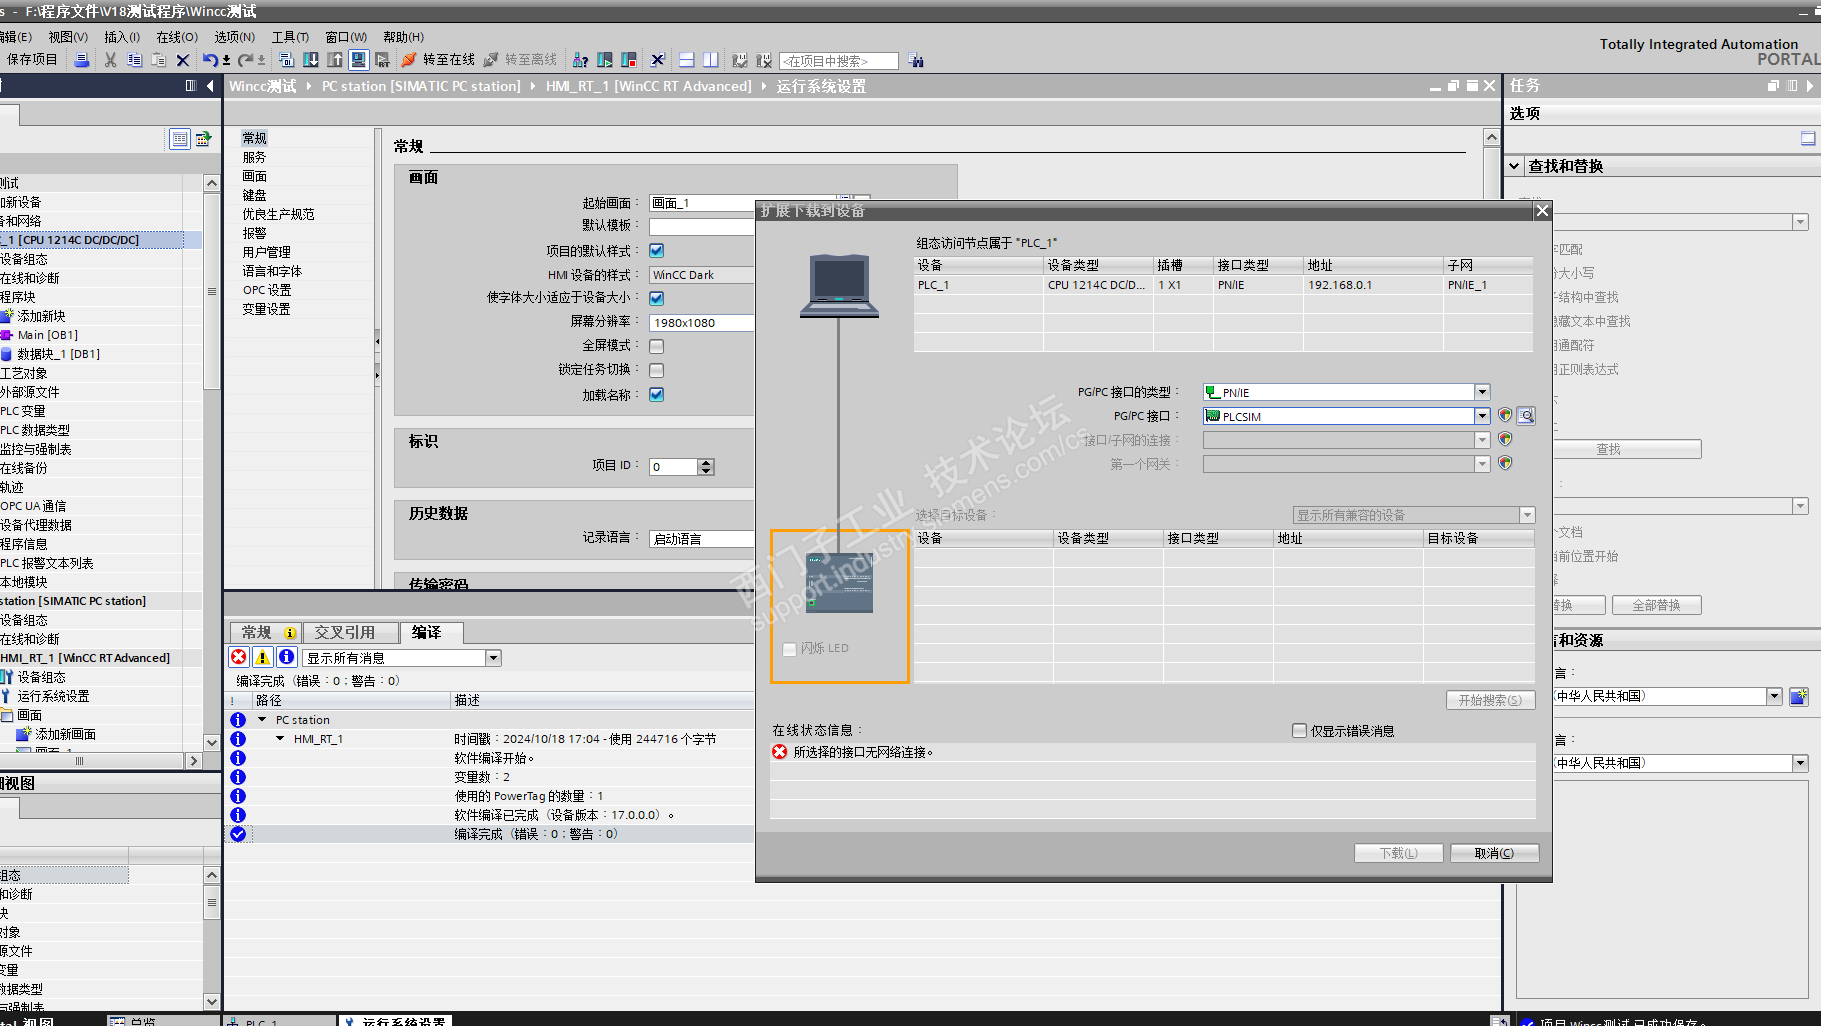Click the search-in-project binoculars icon

pyautogui.click(x=916, y=61)
